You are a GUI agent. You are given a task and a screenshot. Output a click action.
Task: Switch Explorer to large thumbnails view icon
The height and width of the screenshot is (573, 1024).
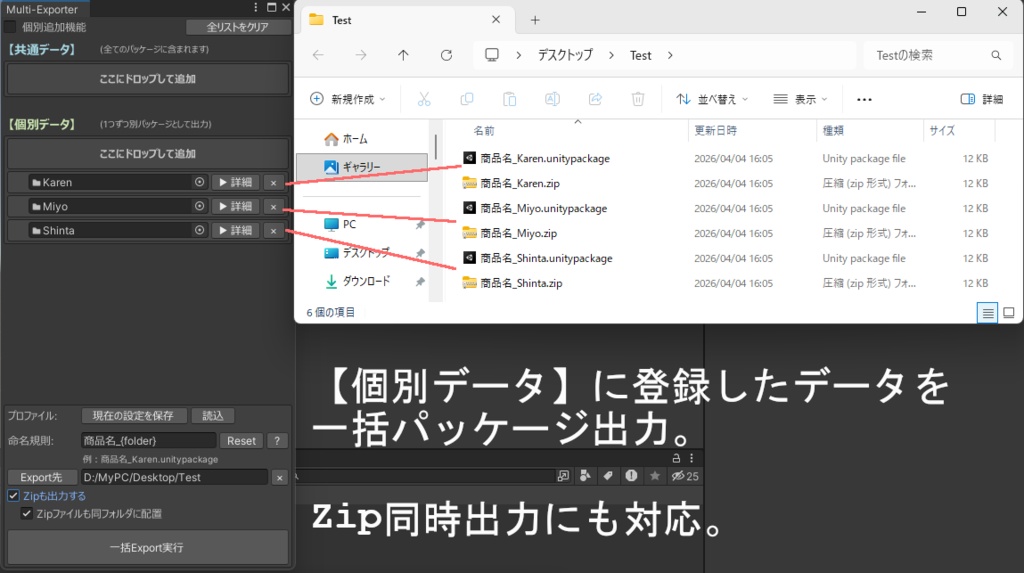[1008, 313]
